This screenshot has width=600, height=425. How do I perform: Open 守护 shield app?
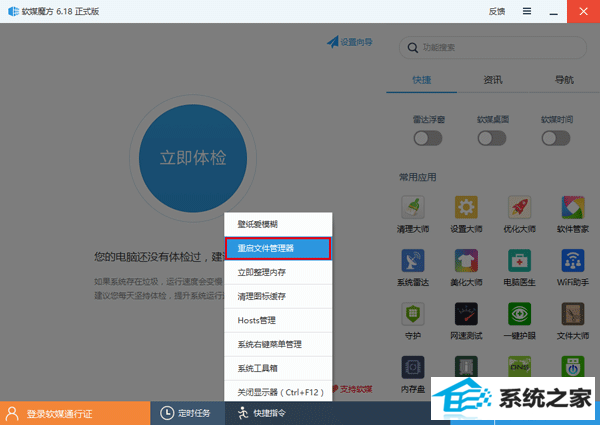[x=412, y=314]
